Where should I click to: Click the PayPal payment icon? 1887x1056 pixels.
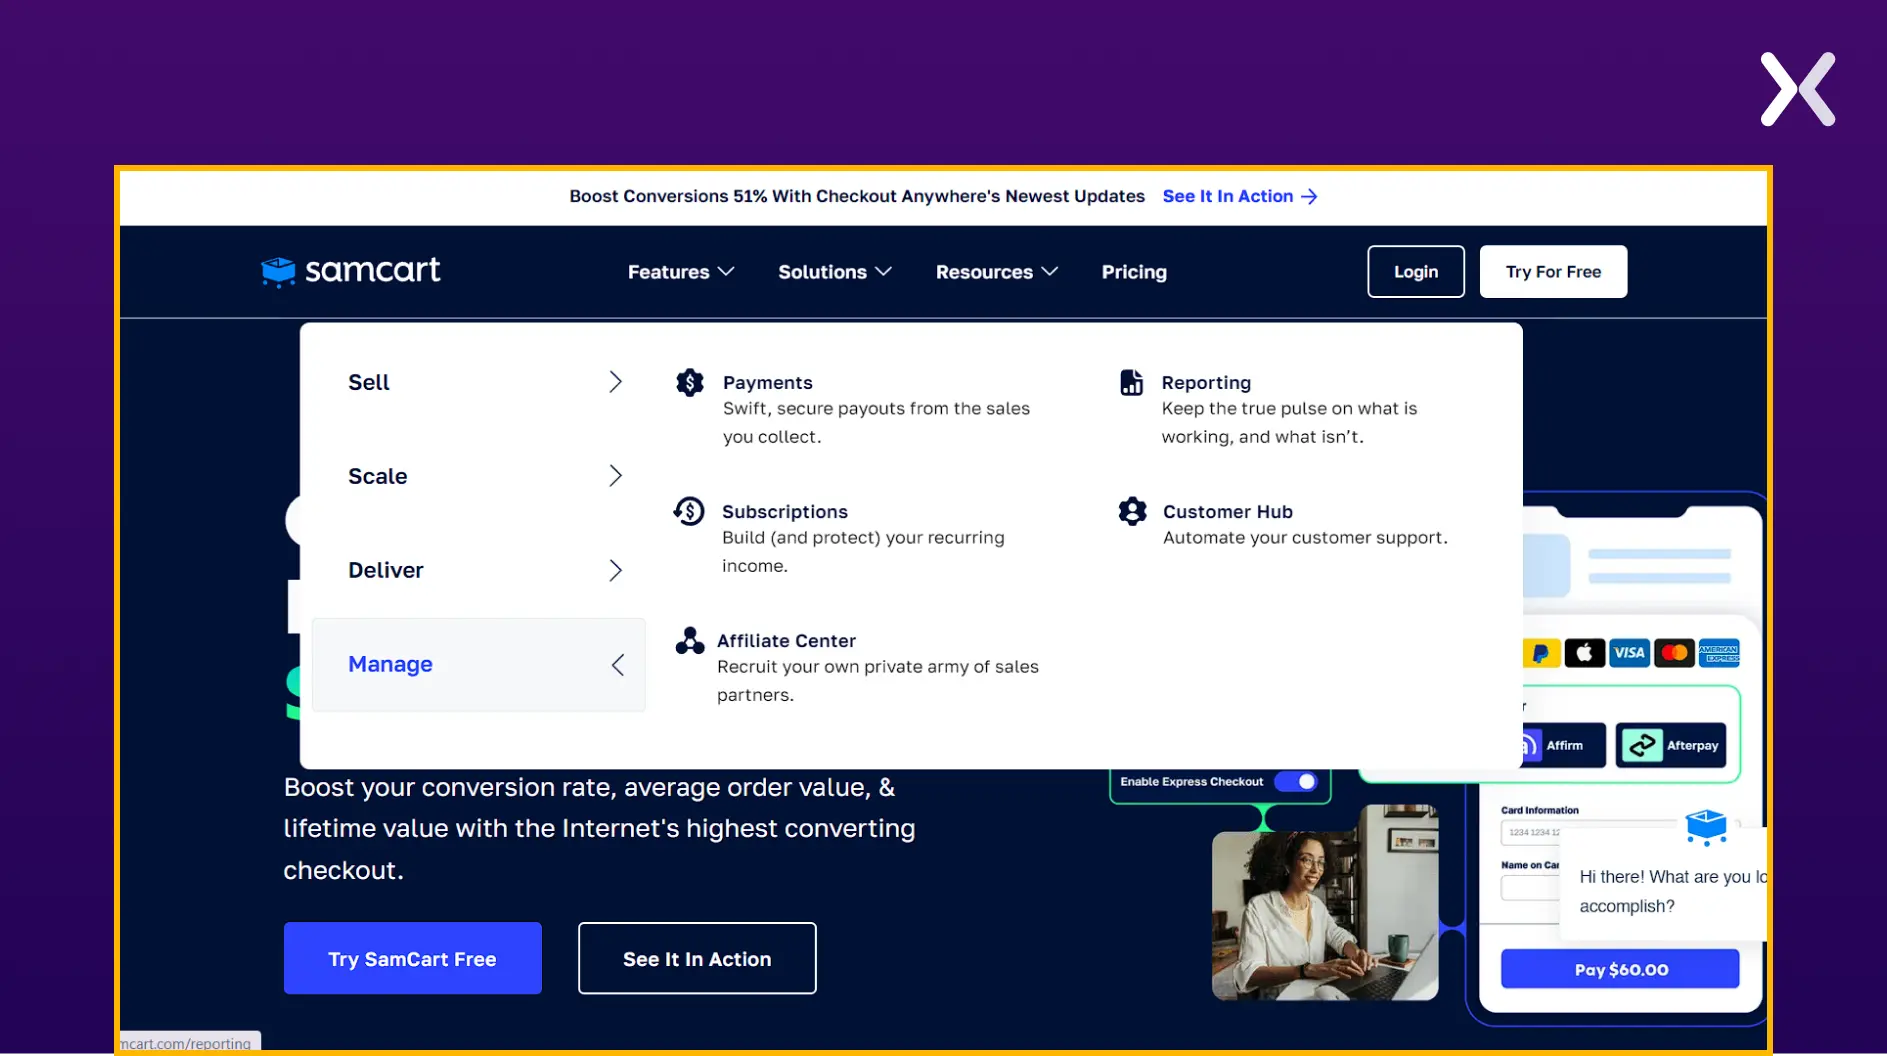[1540, 653]
